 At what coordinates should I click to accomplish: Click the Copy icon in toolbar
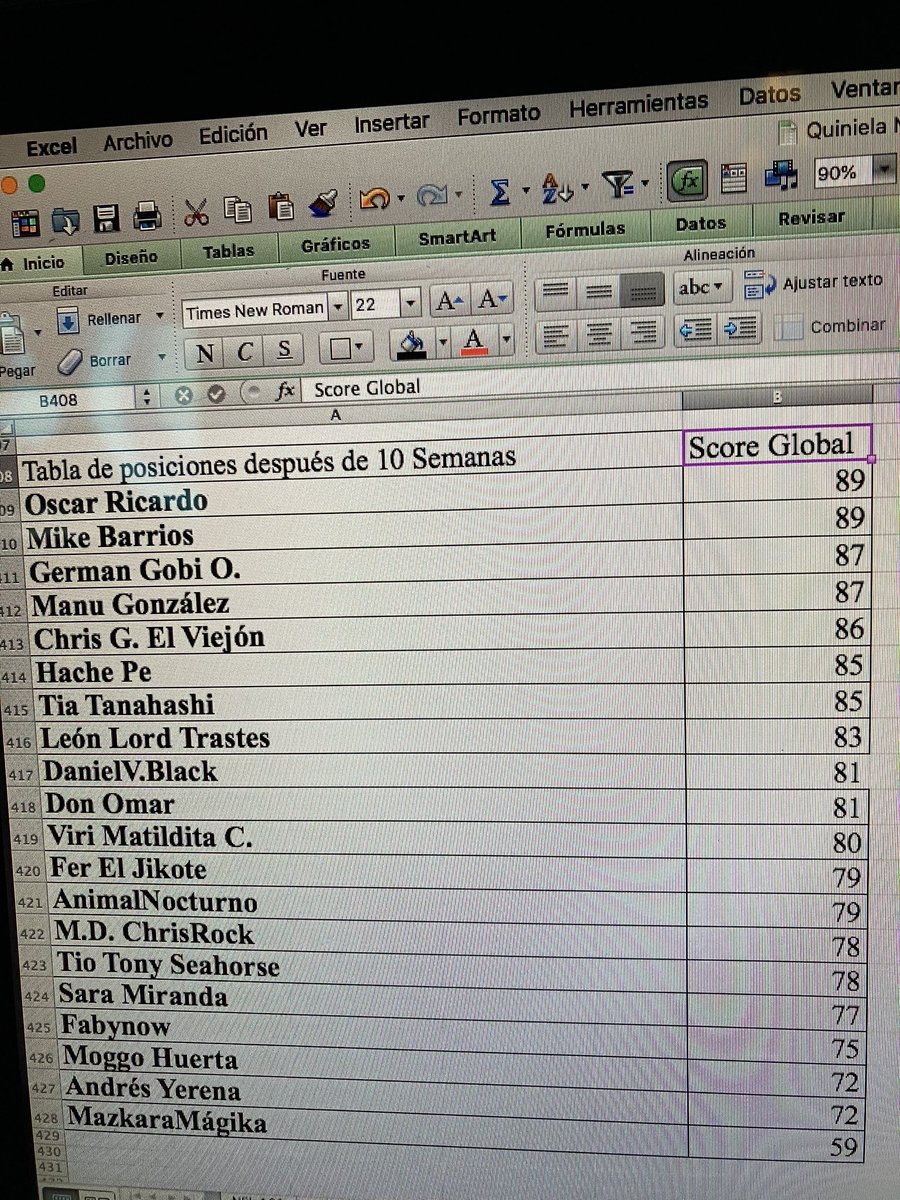(238, 210)
